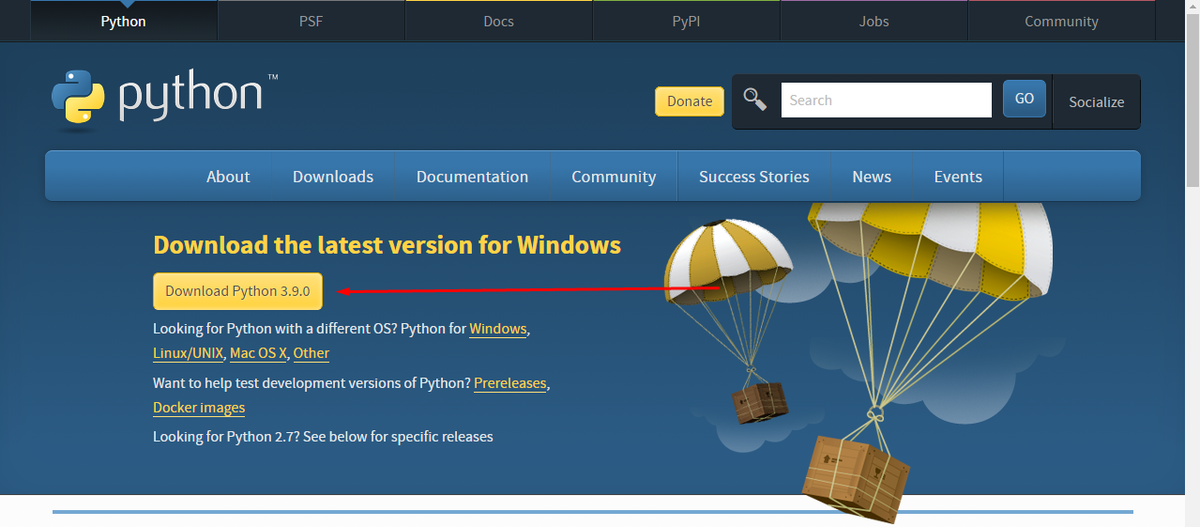
Task: Focus the Search input field
Action: [886, 100]
